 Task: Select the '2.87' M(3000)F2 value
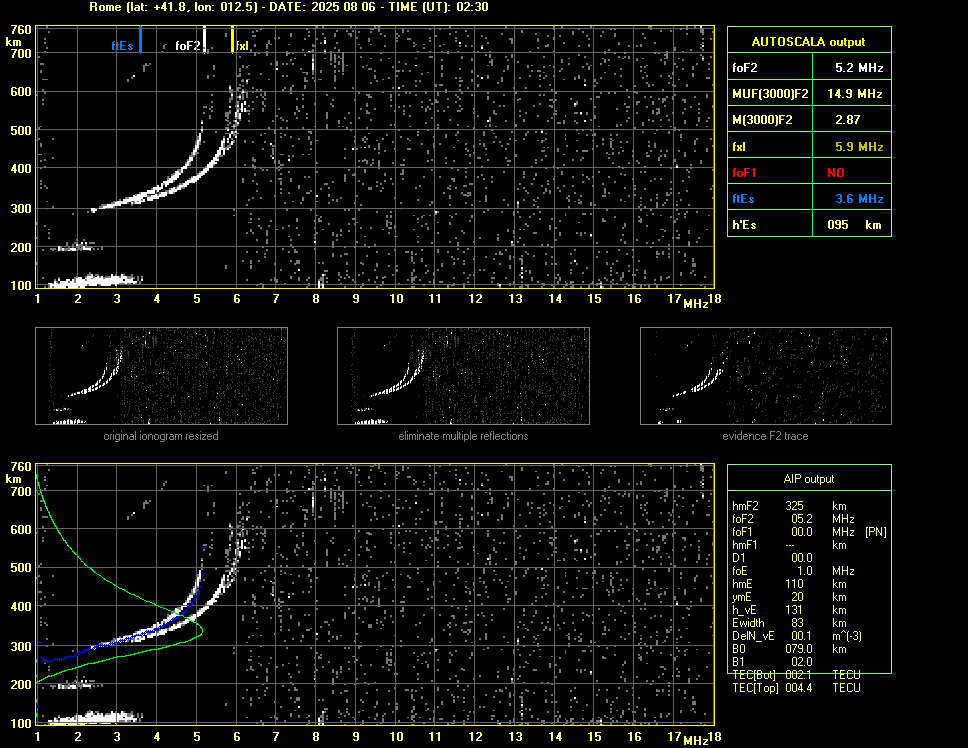click(x=847, y=120)
